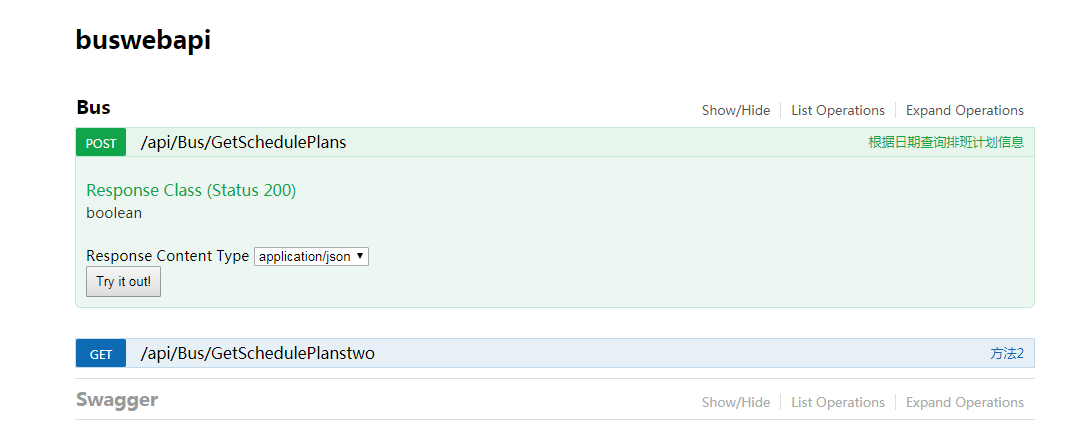Click the blue GET method badge
Screen dimensions: 1074x427
point(101,354)
